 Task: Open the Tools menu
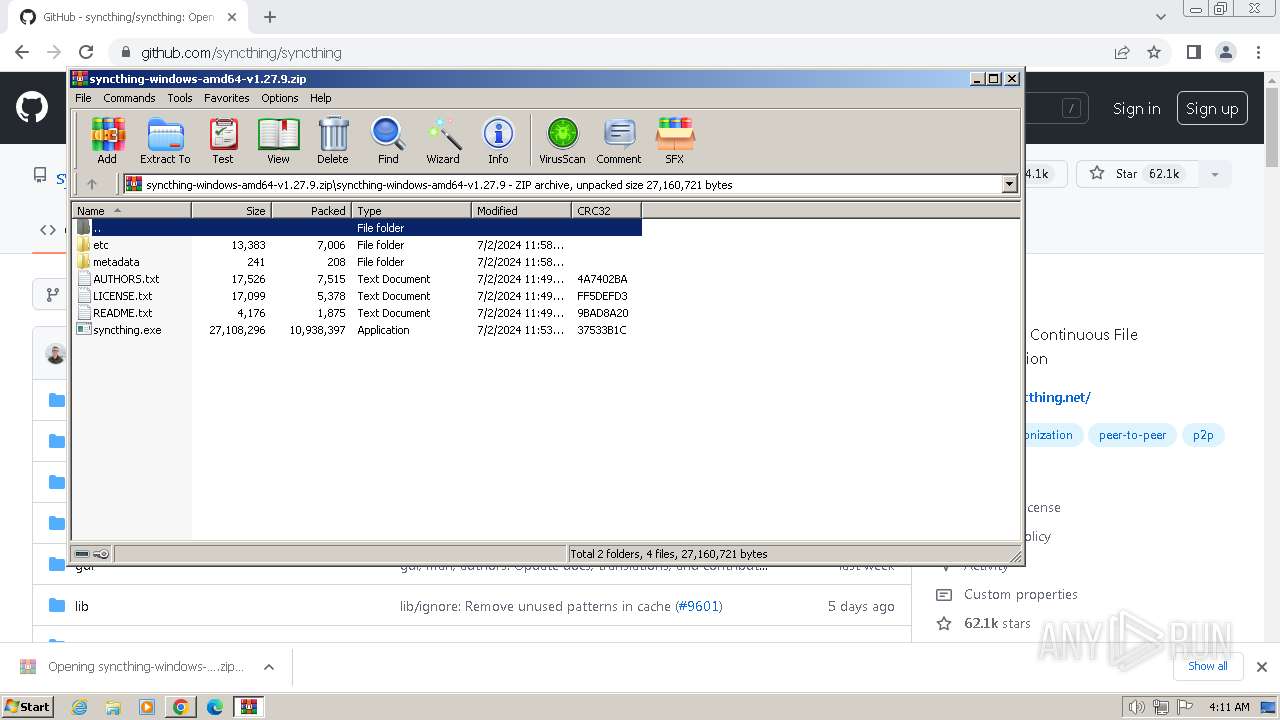coord(180,98)
